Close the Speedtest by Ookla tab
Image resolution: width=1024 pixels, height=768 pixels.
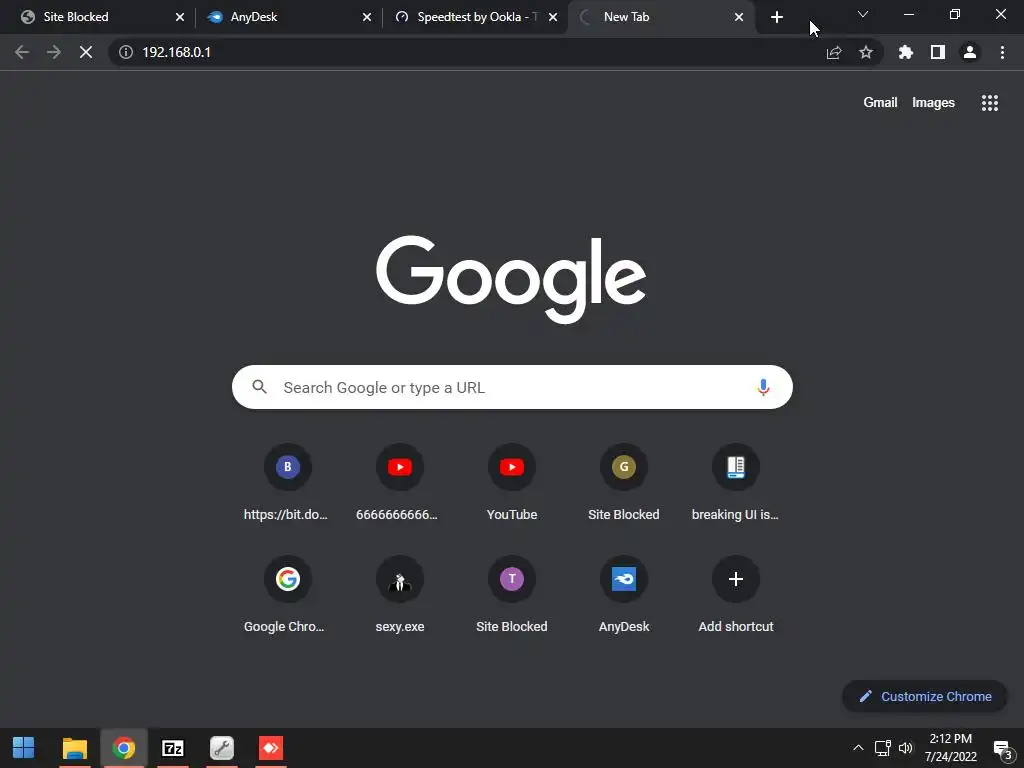coord(553,17)
